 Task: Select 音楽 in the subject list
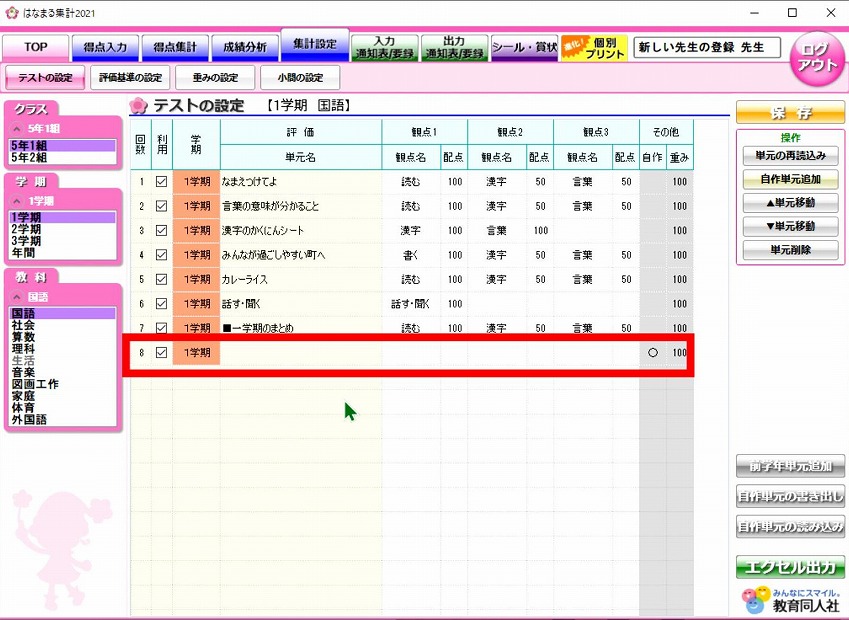click(63, 373)
